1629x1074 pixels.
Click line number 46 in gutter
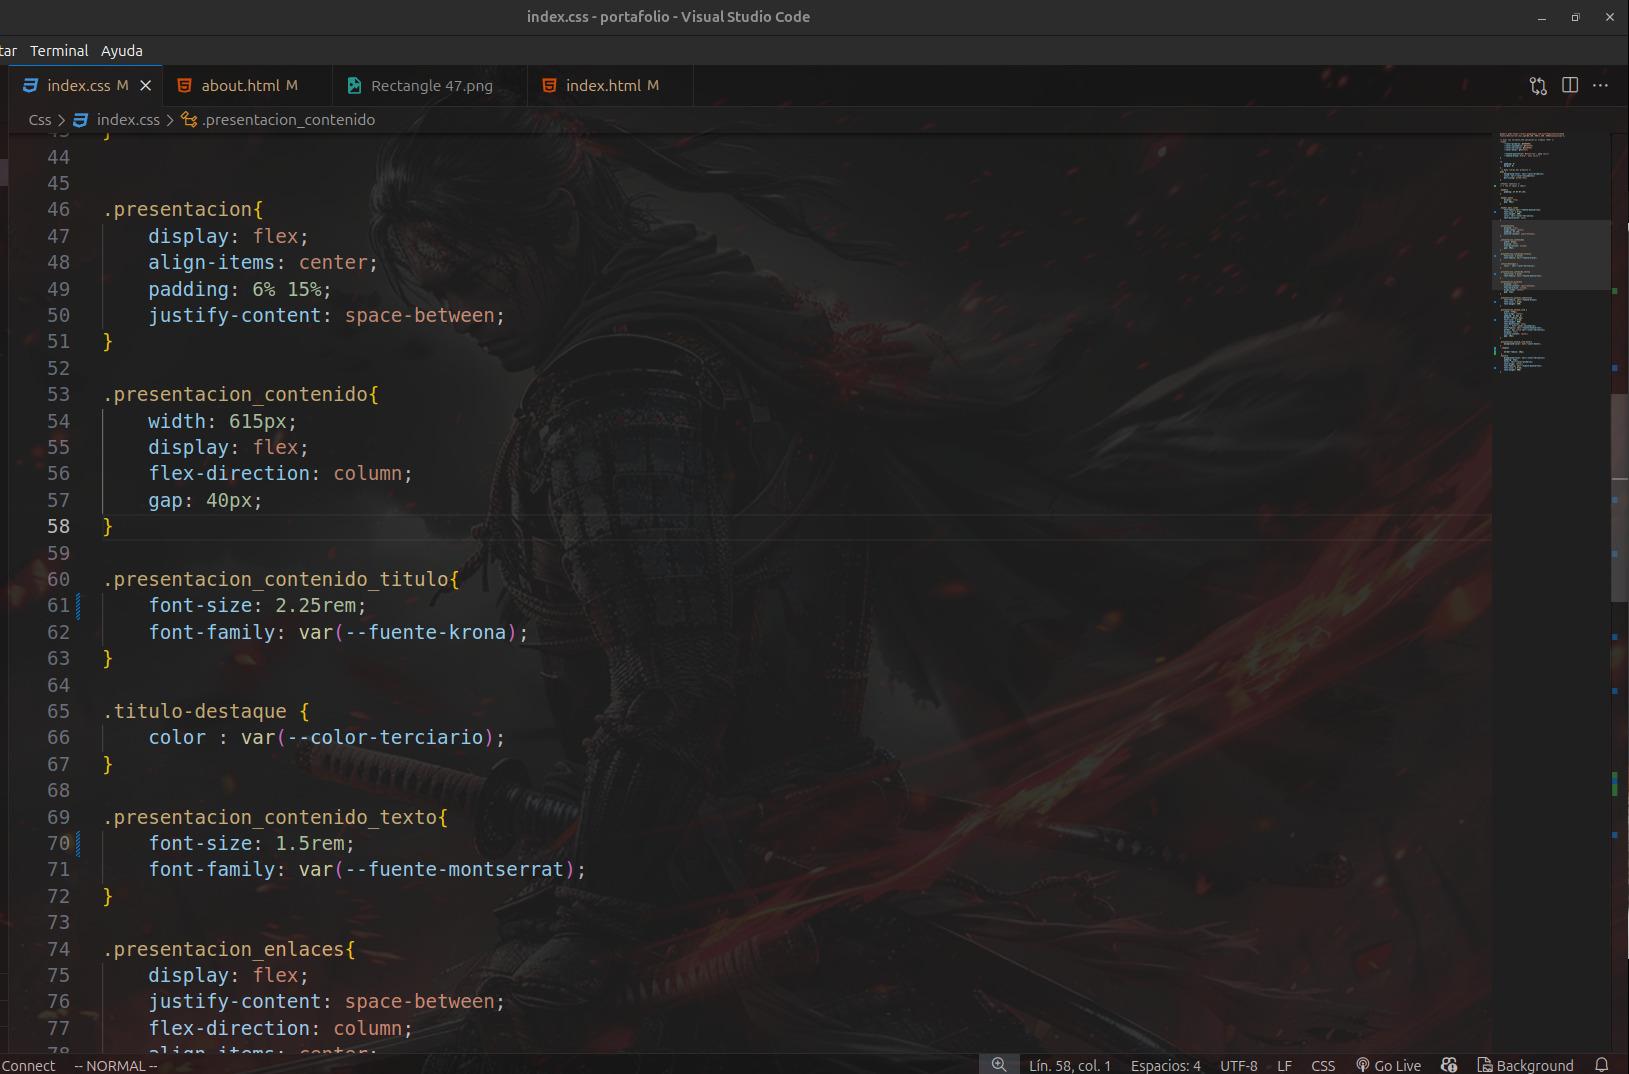58,210
